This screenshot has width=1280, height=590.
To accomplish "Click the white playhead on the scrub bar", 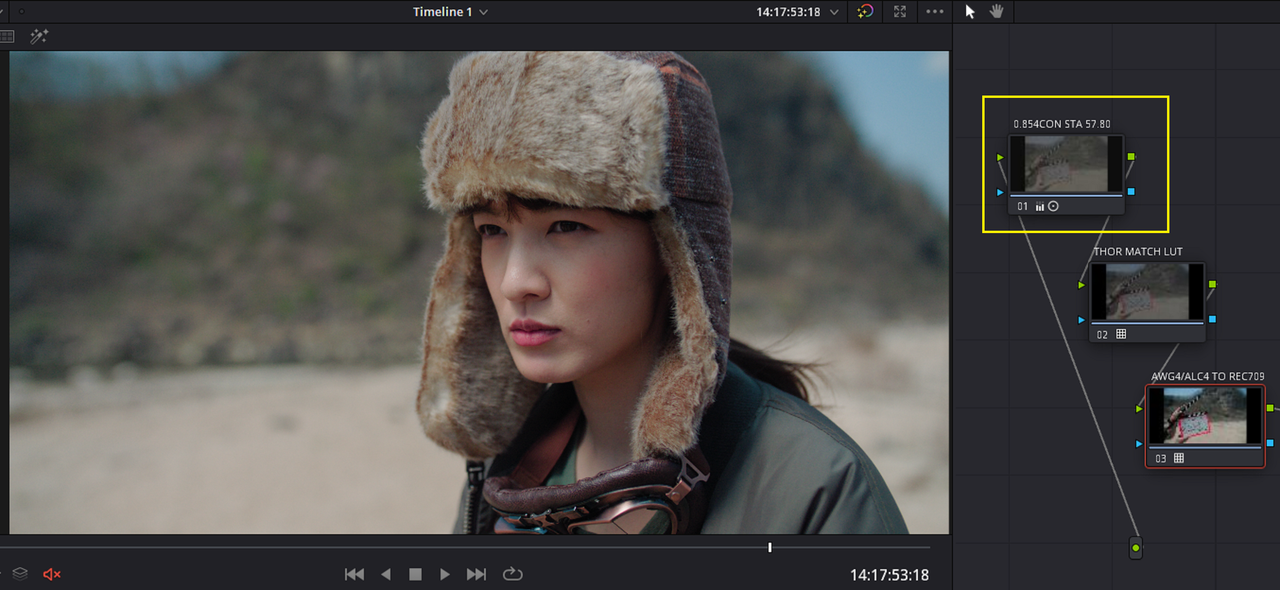I will point(770,547).
